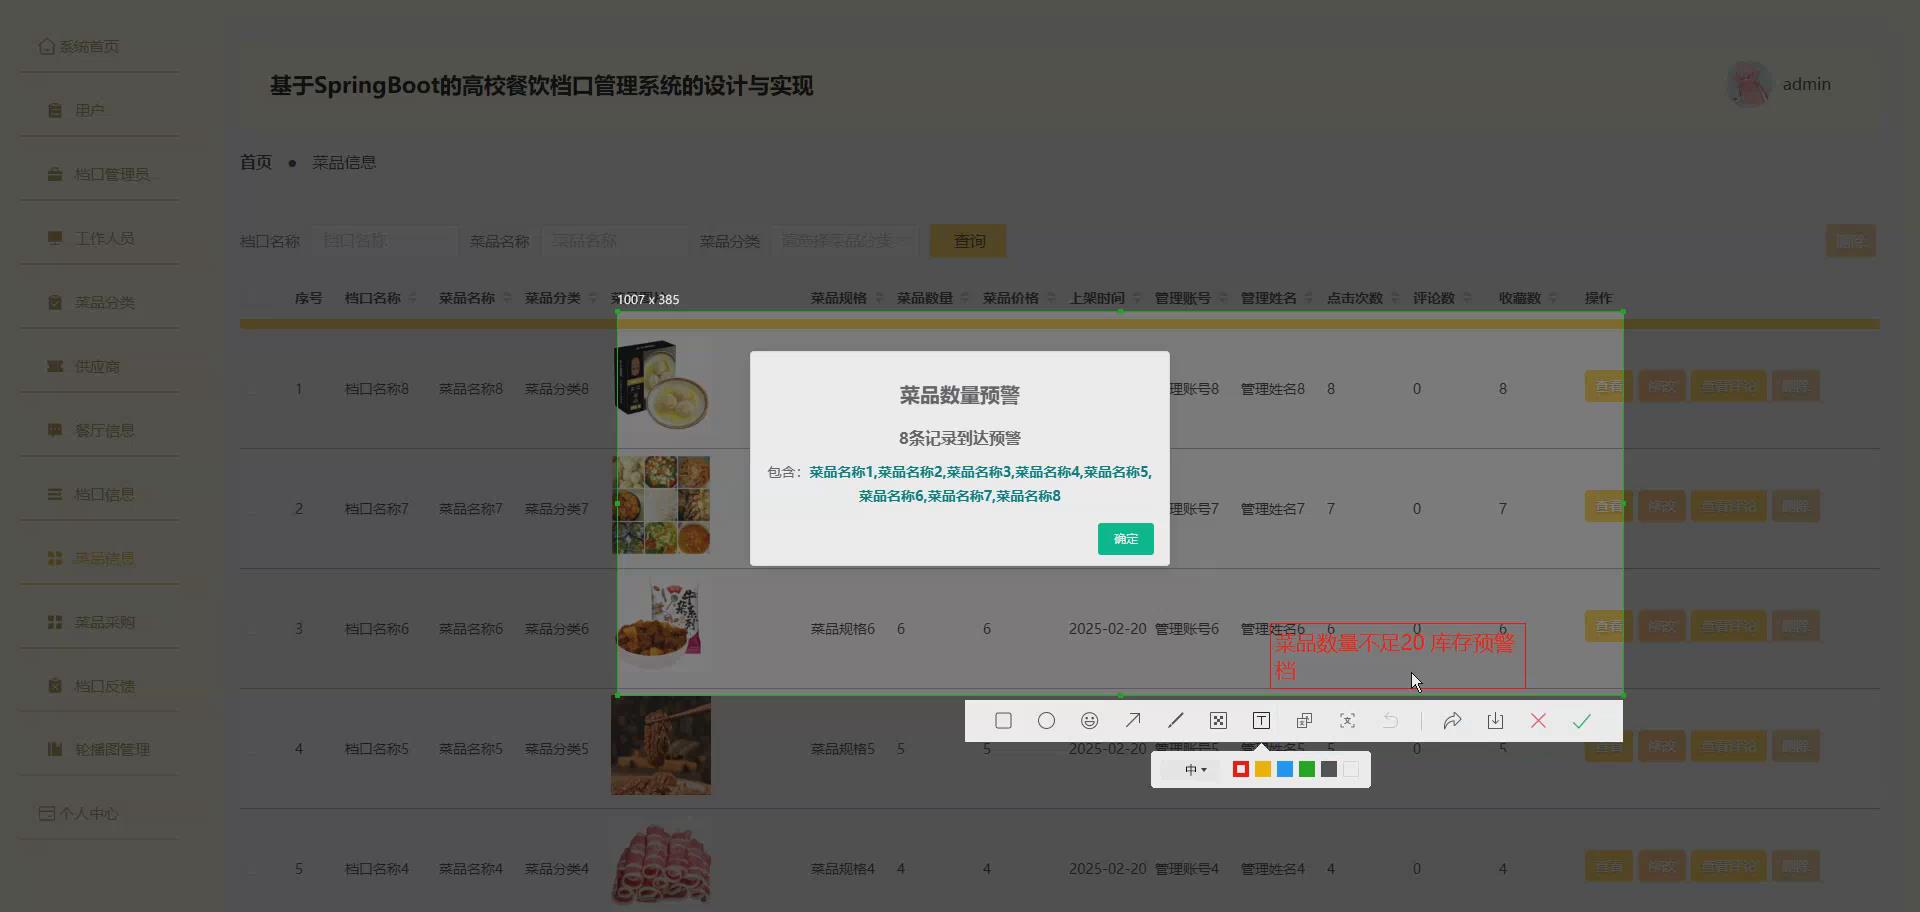
Task: Select the arrow drawing tool
Action: click(x=1132, y=721)
